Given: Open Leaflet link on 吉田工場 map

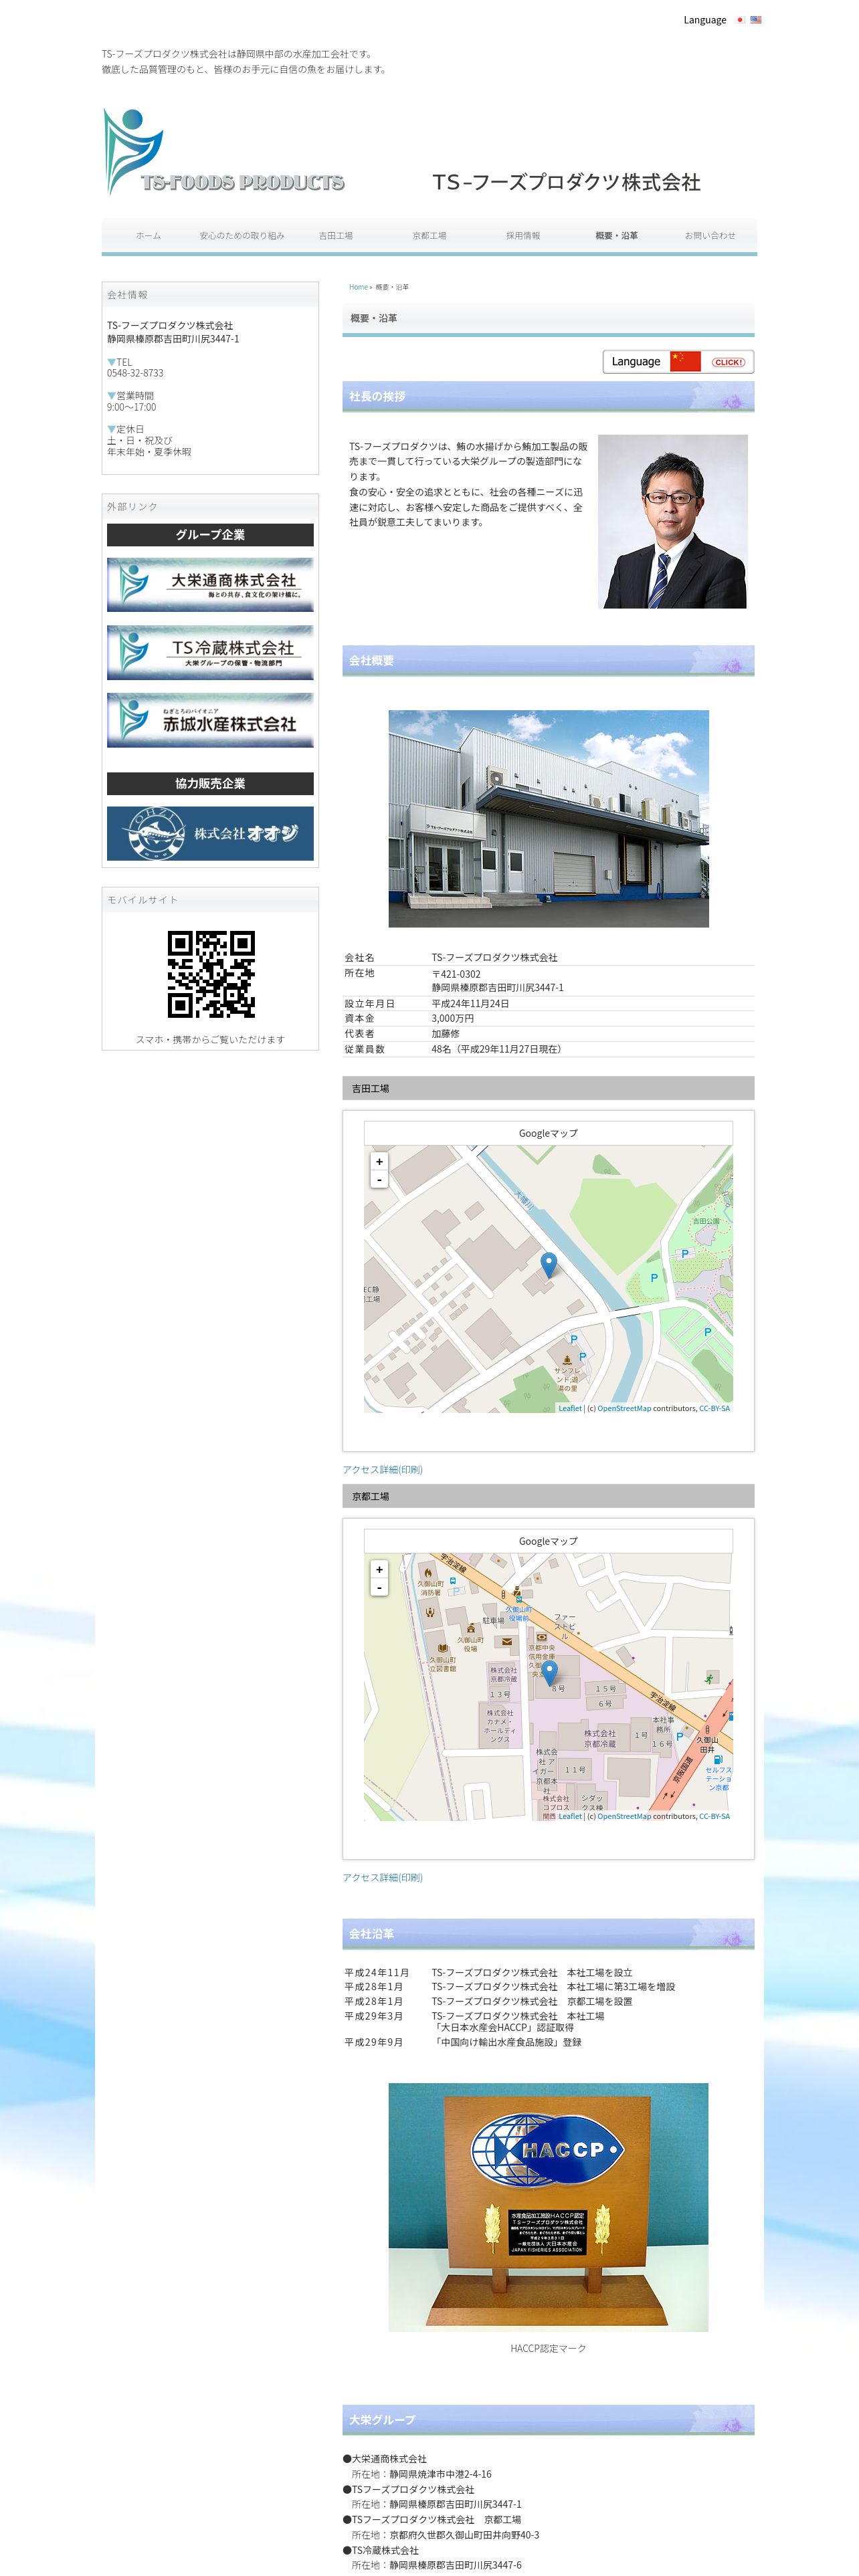Looking at the screenshot, I should (570, 1408).
